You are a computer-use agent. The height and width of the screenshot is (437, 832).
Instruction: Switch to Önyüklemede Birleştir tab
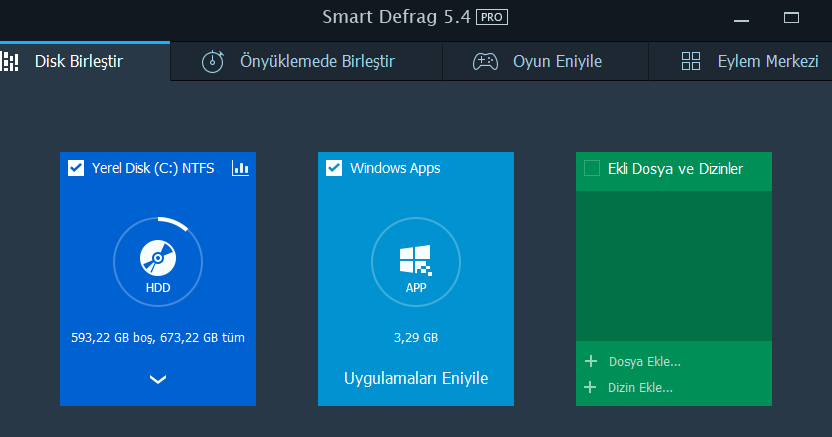pos(306,62)
